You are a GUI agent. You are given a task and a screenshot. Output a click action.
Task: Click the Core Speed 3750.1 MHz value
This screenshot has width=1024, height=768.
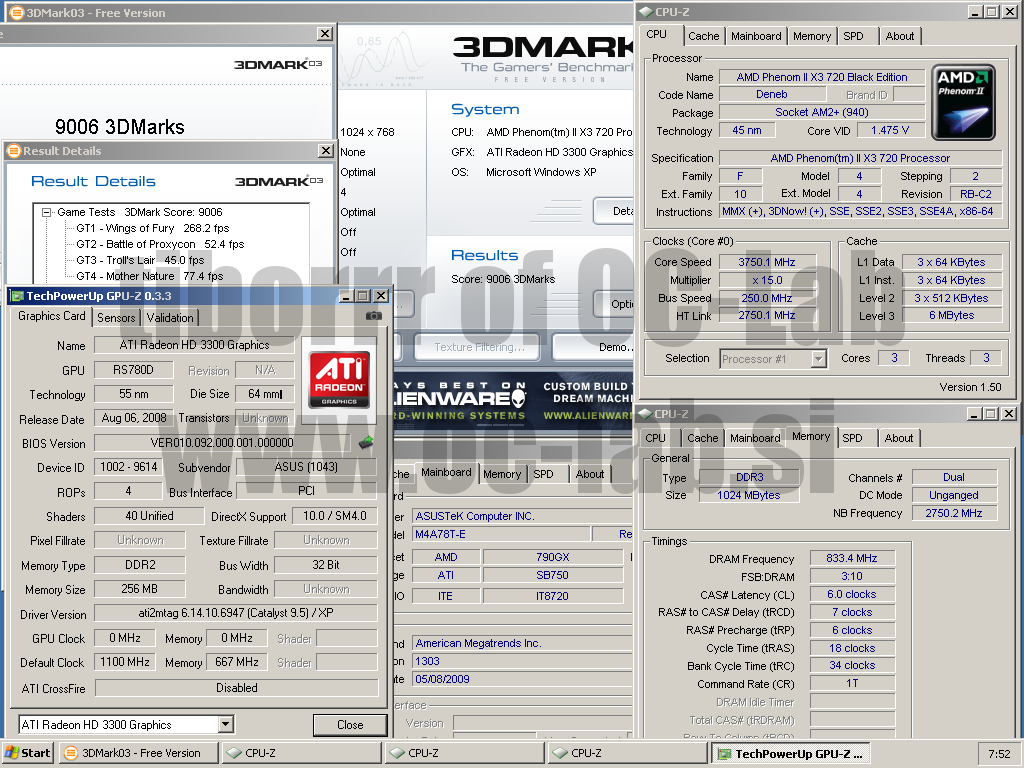tap(767, 262)
